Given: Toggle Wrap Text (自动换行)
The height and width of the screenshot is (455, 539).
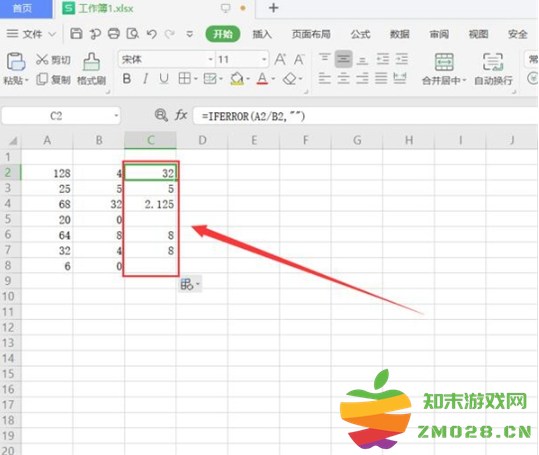Looking at the screenshot, I should (x=493, y=69).
